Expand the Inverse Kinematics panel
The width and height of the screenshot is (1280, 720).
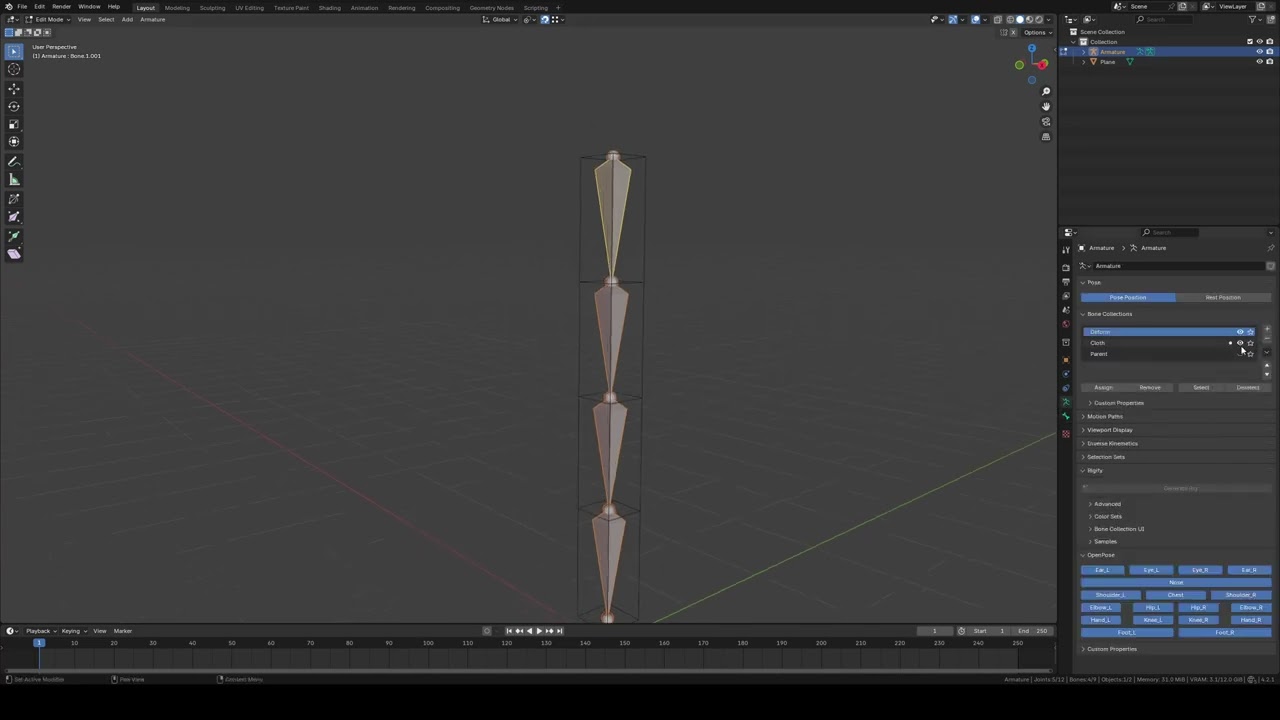(1112, 443)
